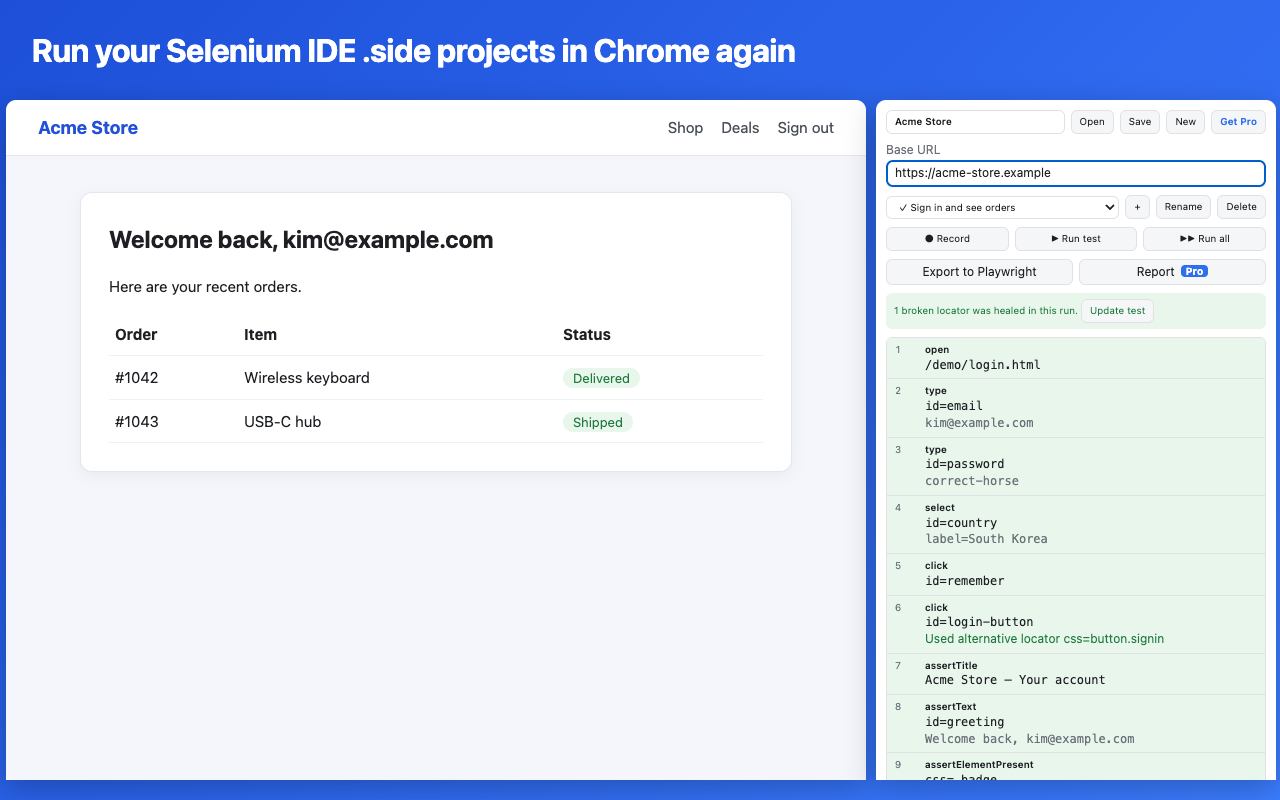Select step 1 open command
This screenshot has width=1280, height=800.
coord(1076,358)
